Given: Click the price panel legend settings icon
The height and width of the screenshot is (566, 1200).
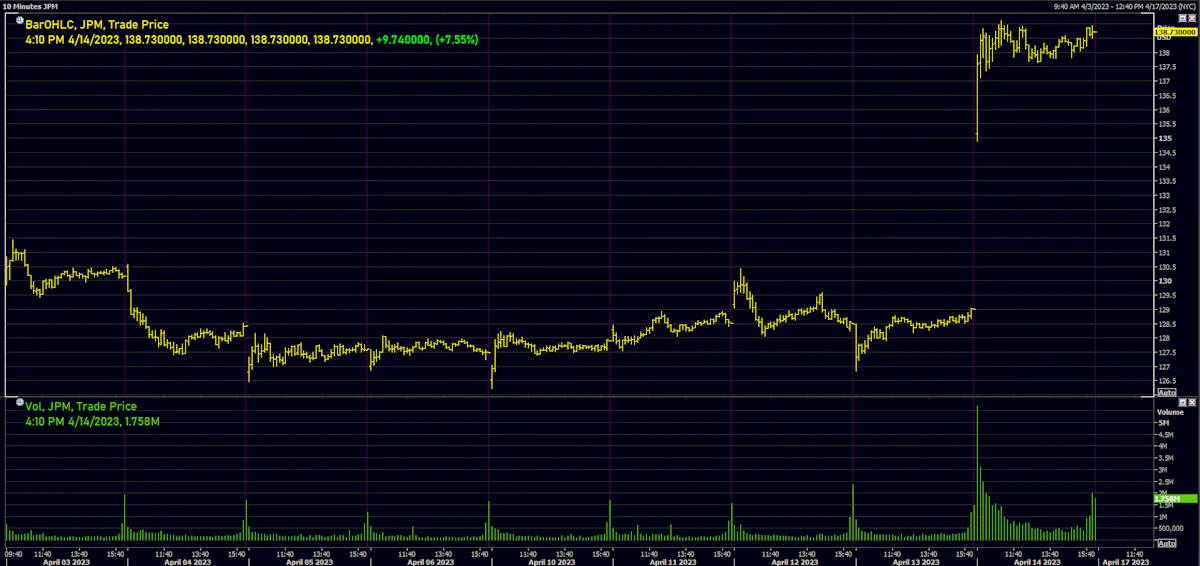Looking at the screenshot, I should point(20,20).
